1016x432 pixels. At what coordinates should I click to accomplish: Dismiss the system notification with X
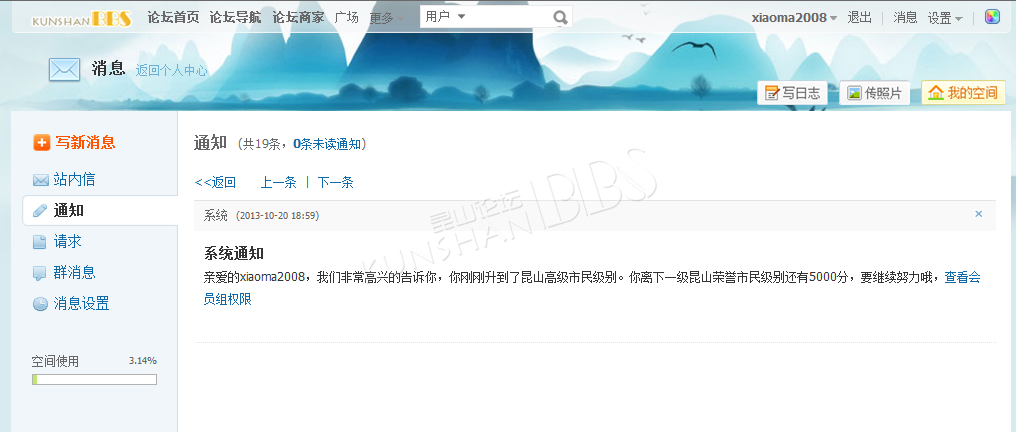click(x=978, y=214)
